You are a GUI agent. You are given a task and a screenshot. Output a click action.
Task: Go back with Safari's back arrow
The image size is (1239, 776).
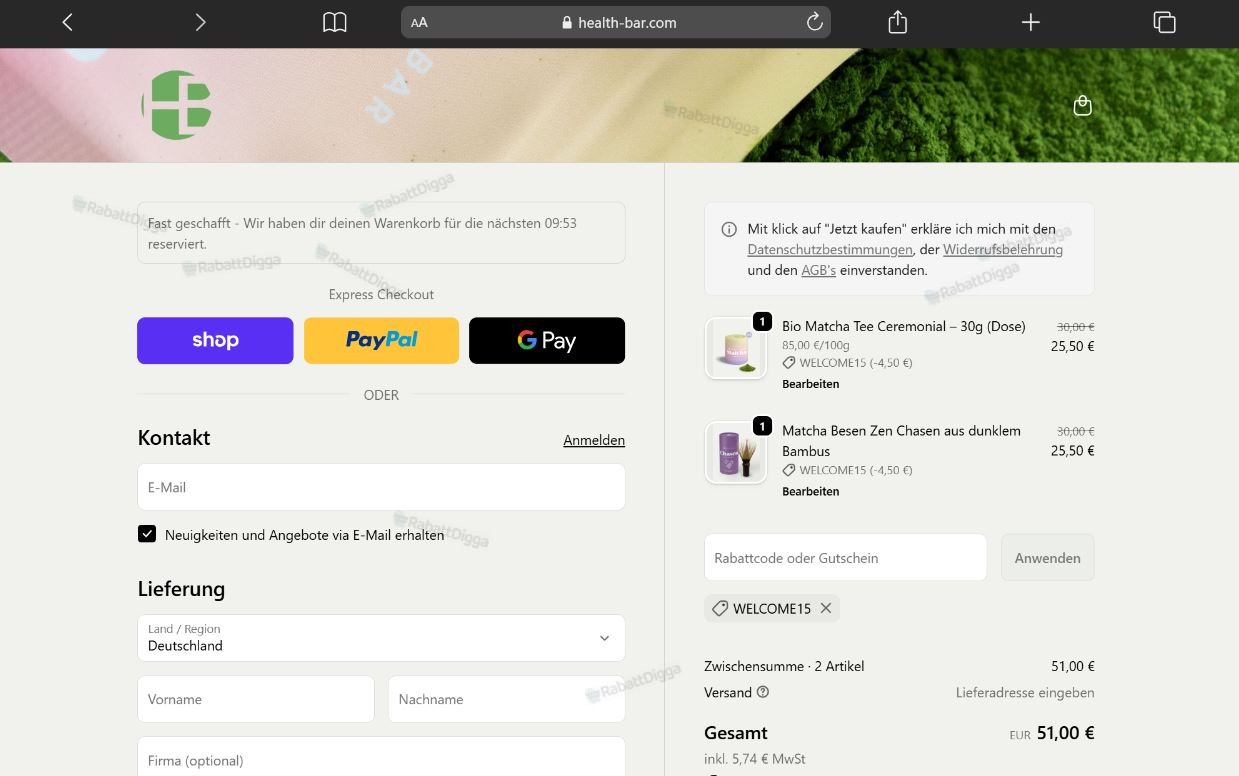click(x=67, y=22)
